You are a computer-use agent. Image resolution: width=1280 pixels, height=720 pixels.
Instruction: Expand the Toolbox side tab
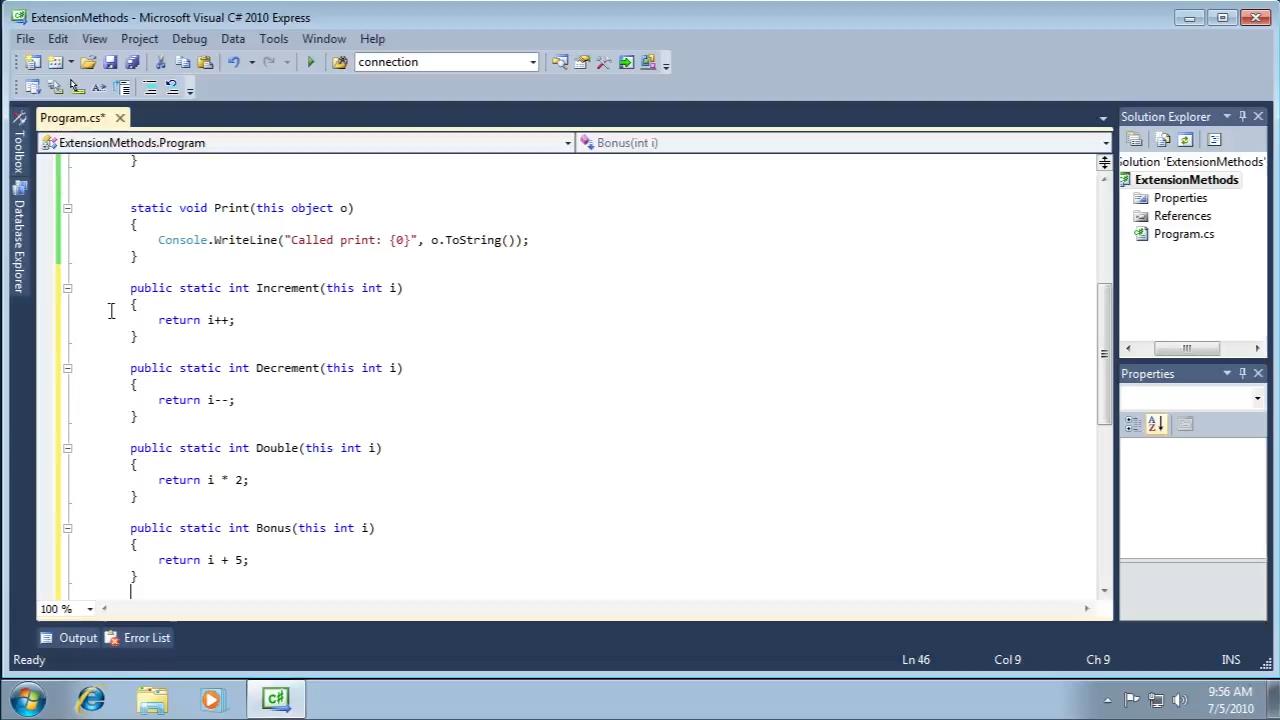[18, 141]
